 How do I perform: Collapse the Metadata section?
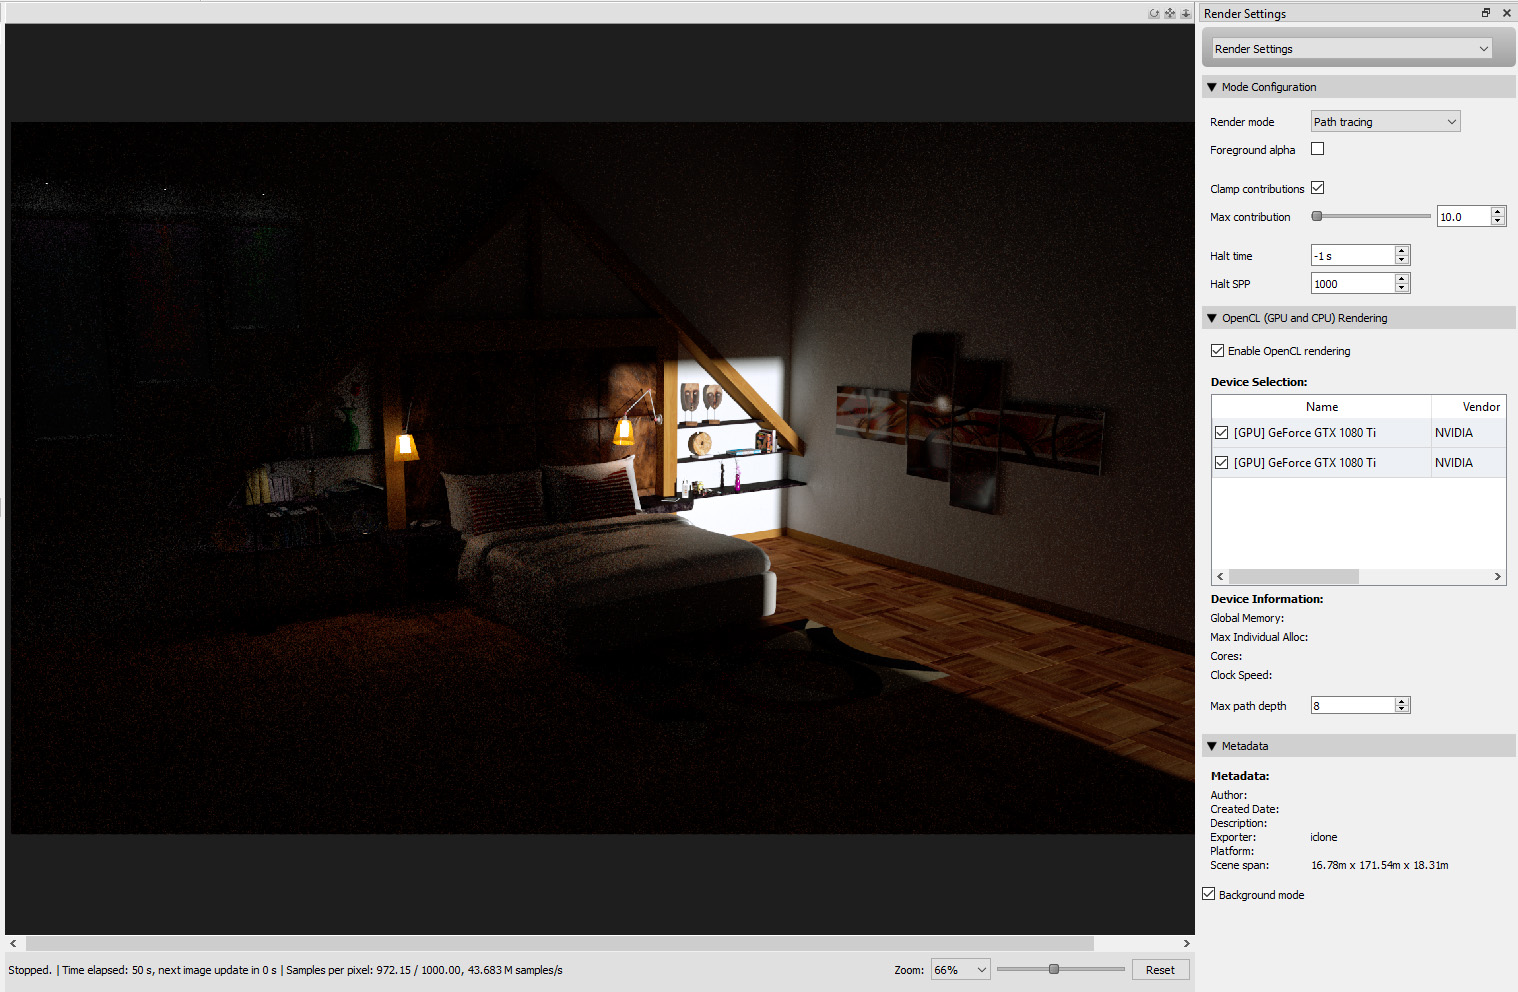tap(1212, 746)
